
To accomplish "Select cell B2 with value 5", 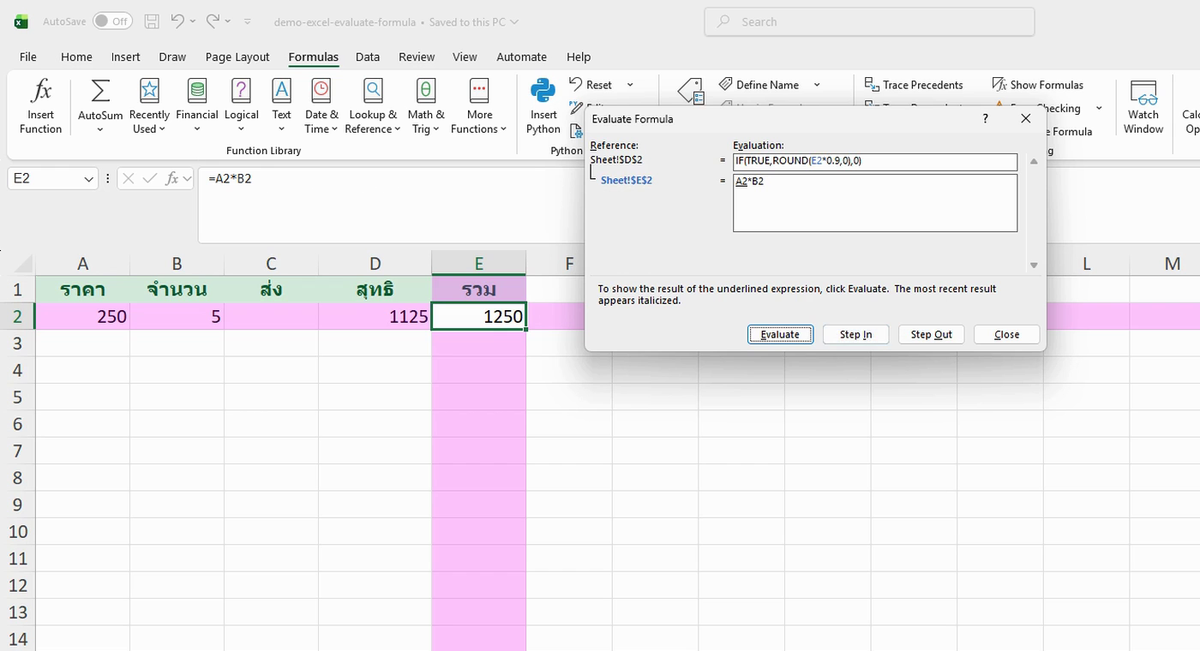I will pyautogui.click(x=177, y=317).
